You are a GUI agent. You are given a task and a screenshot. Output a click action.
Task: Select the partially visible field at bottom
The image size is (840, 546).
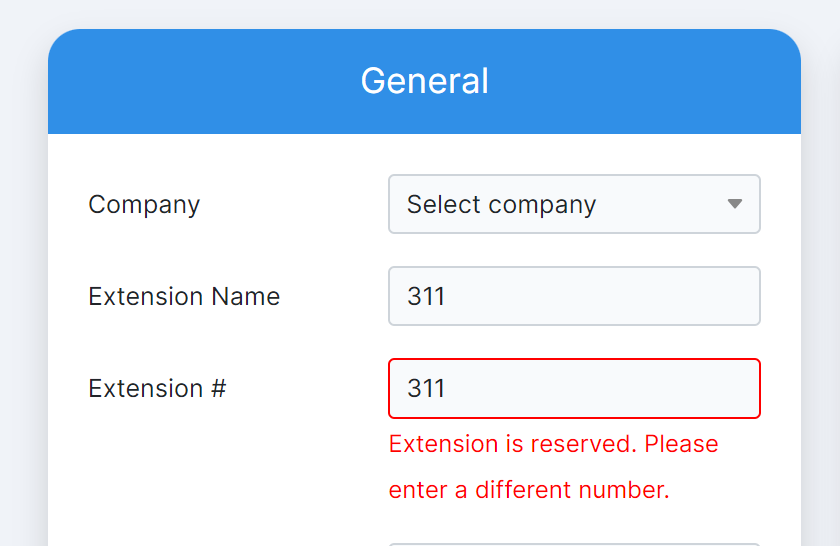(573, 543)
